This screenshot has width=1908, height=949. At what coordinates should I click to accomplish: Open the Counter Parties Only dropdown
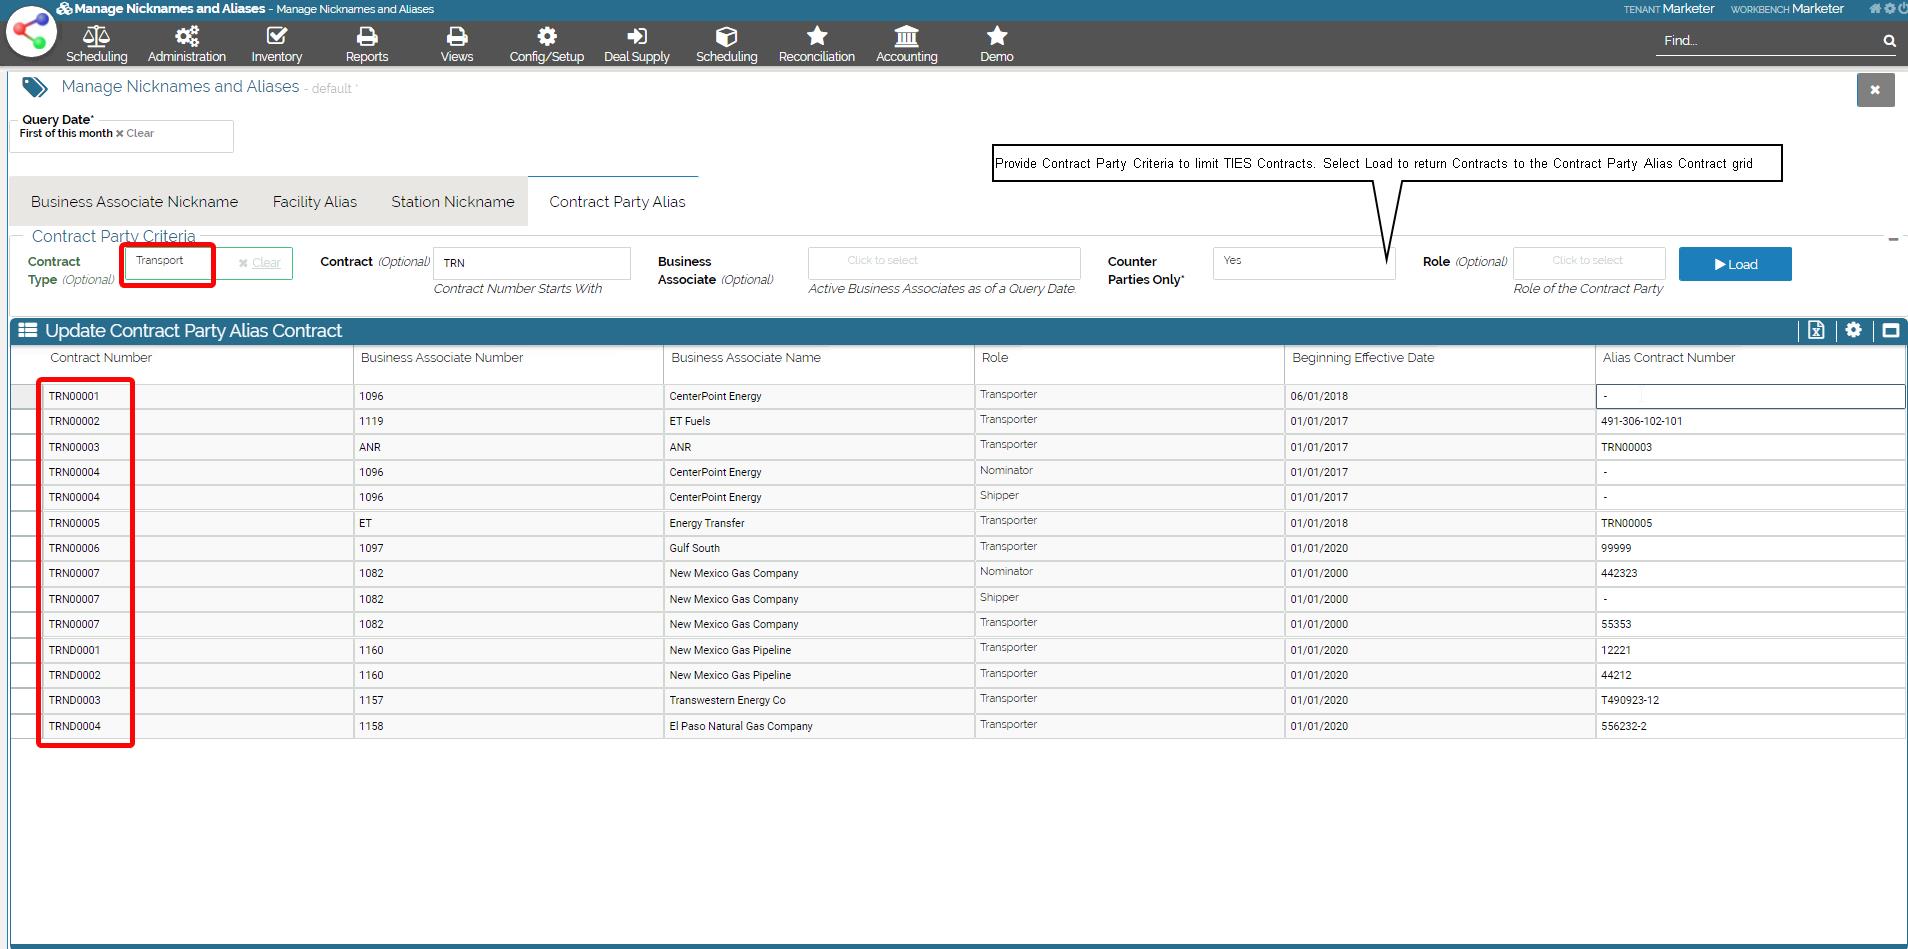(x=1303, y=262)
